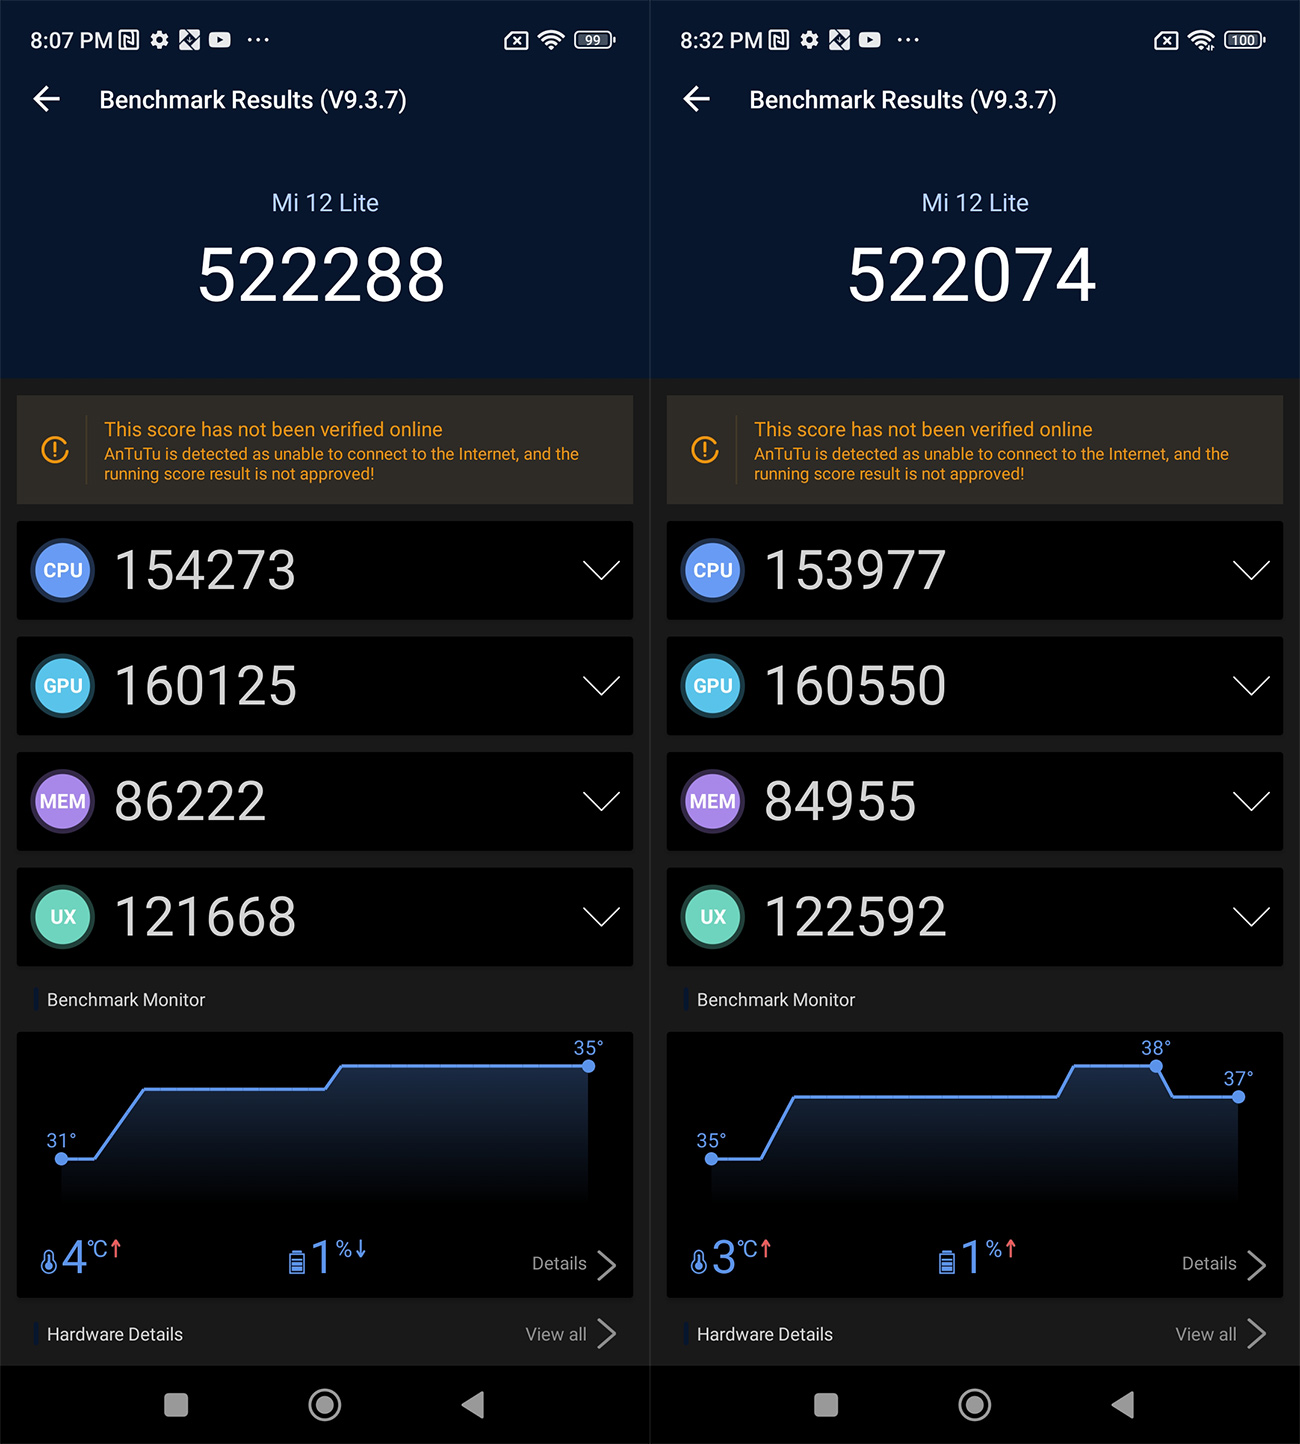The image size is (1300, 1444).
Task: Tap YouTube icon in 8:07 PM status bar
Action: coord(220,40)
